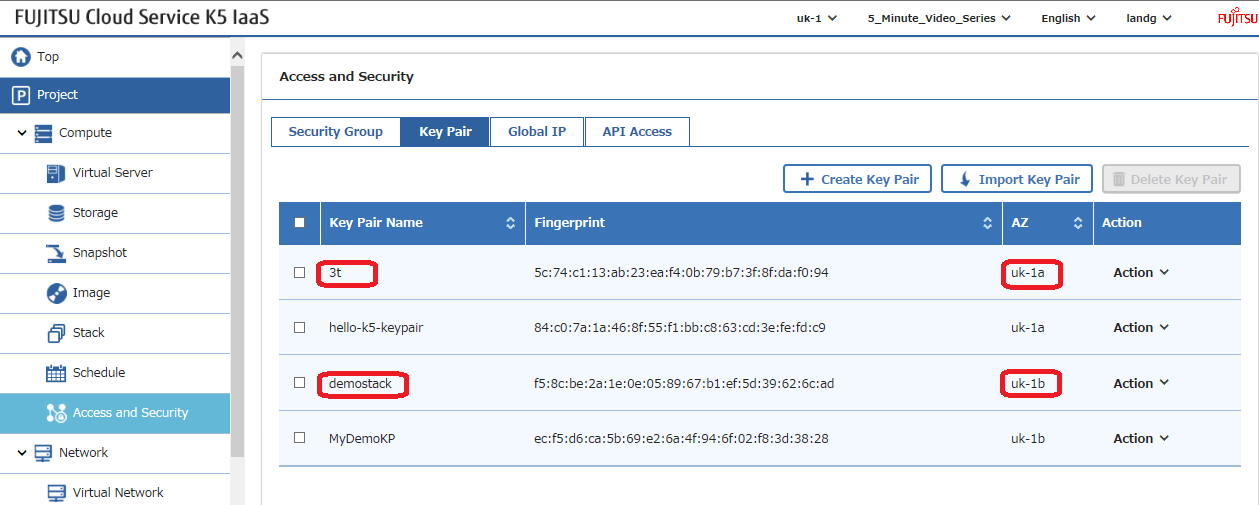The image size is (1259, 505).
Task: Click fingerprint starting 5c:74:c1
Action: [681, 273]
